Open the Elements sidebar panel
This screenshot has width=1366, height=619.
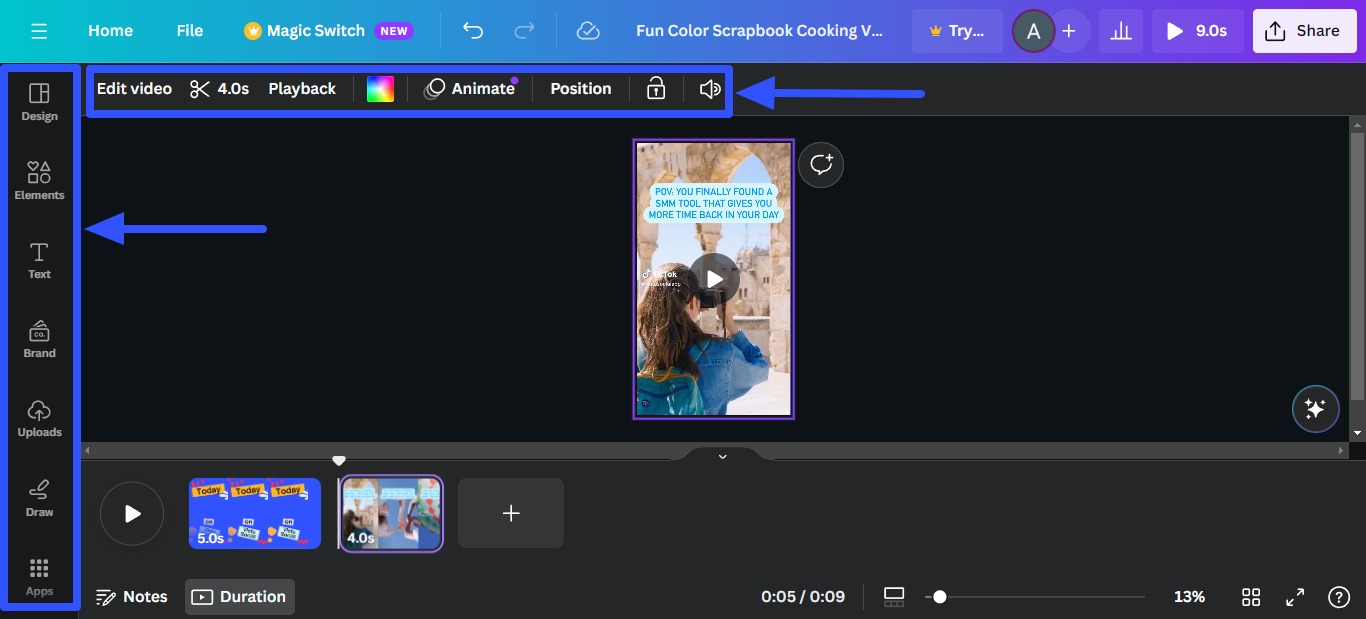tap(39, 180)
